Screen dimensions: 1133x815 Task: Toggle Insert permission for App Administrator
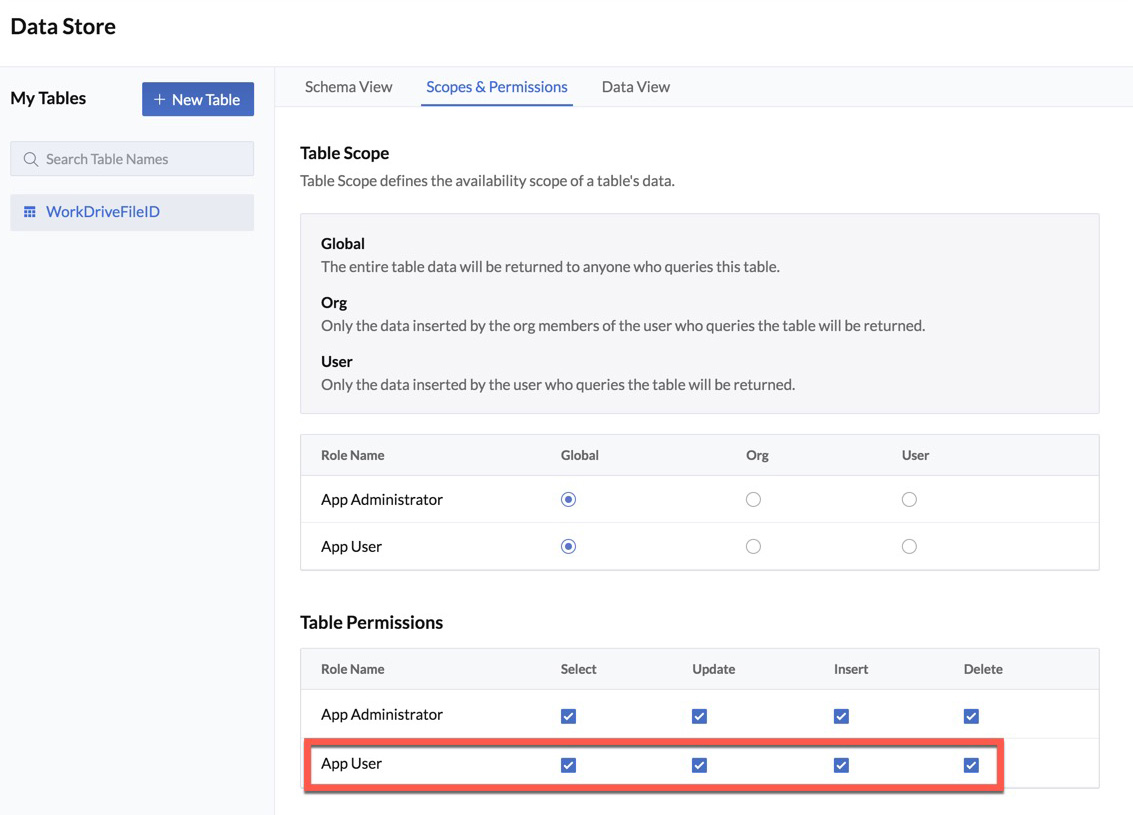[x=841, y=716]
